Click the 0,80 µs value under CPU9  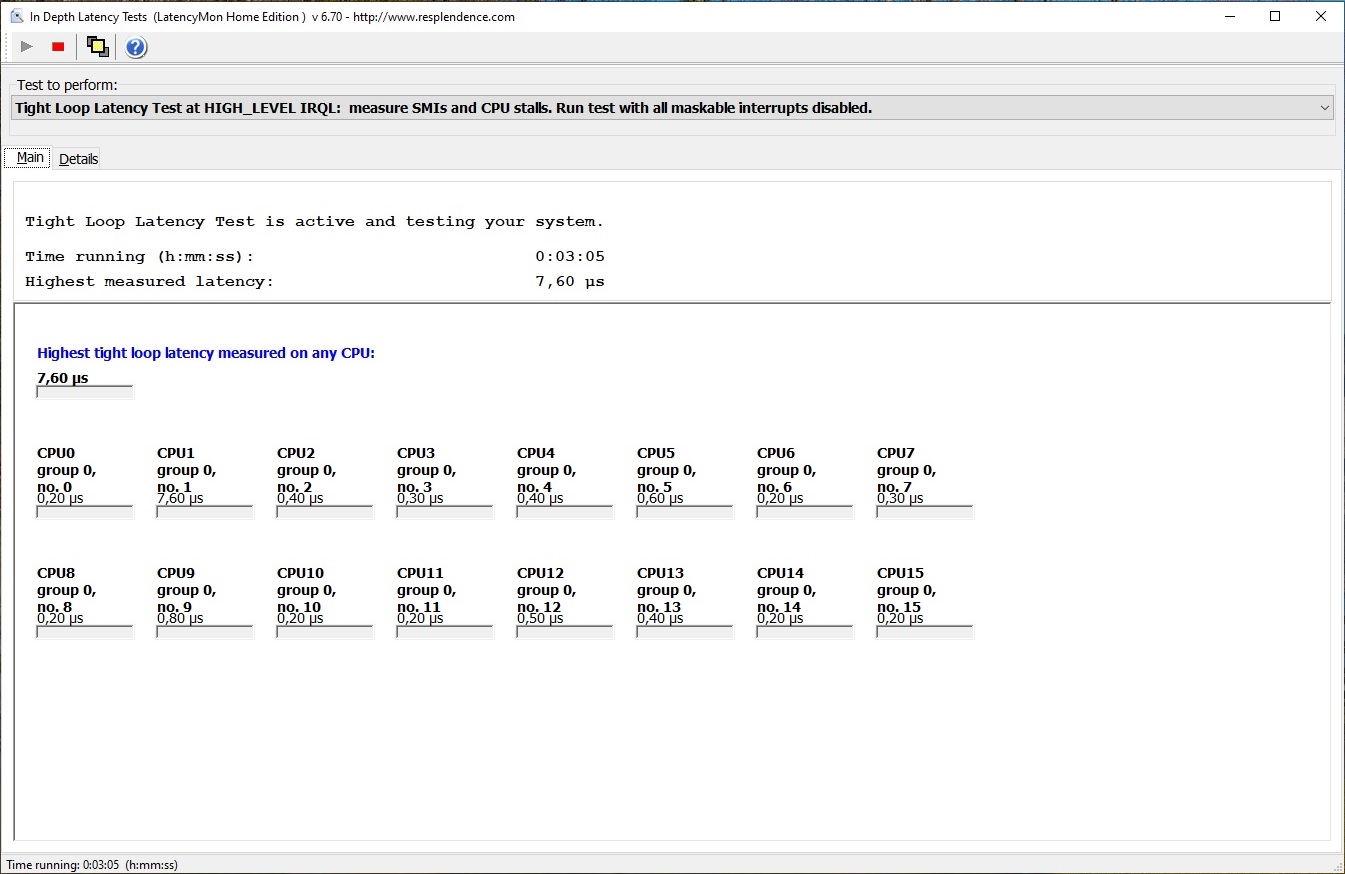[180, 618]
